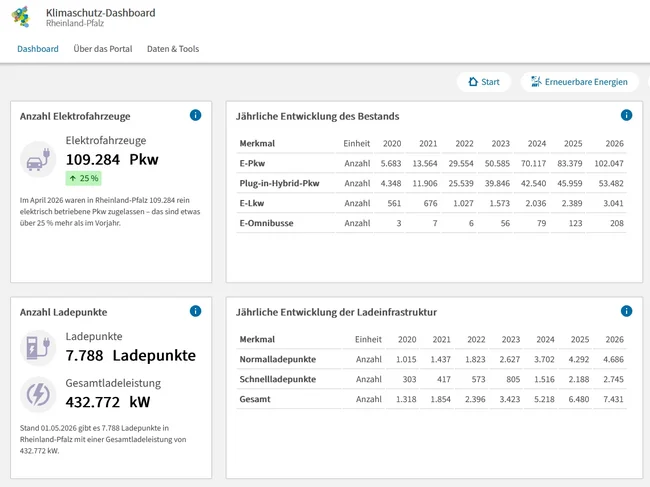Image resolution: width=650 pixels, height=487 pixels.
Task: Click E-Lkw 2026 value 3.041
Action: pyautogui.click(x=613, y=203)
